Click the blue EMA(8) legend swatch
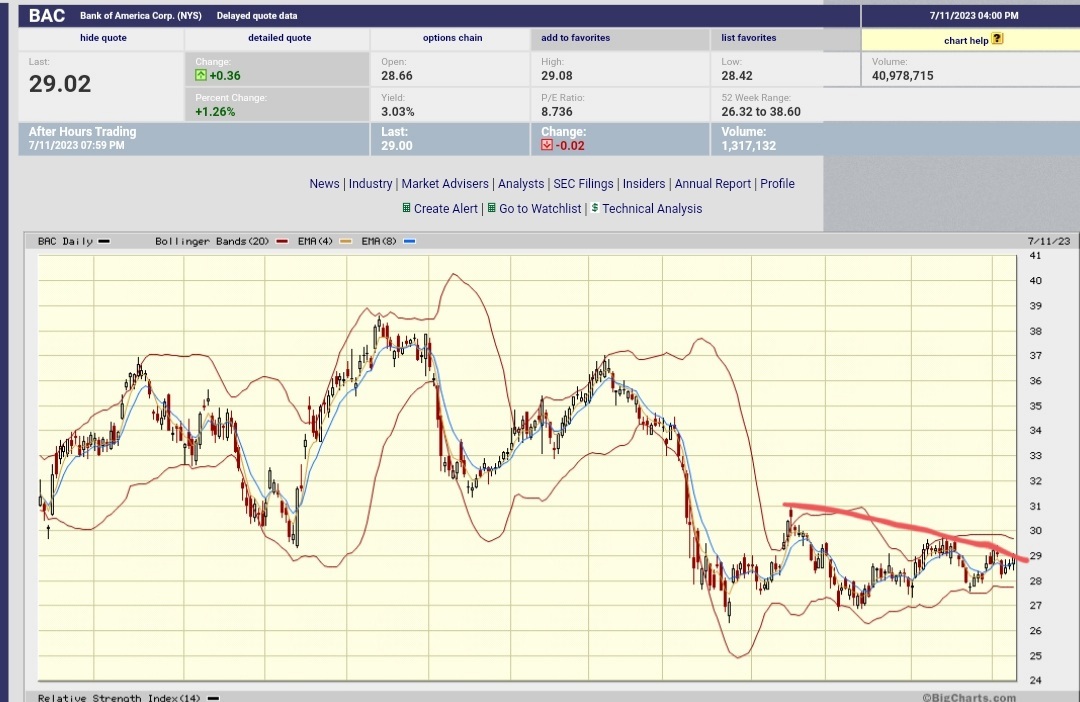Screen dimensions: 1080x702 click(x=409, y=241)
